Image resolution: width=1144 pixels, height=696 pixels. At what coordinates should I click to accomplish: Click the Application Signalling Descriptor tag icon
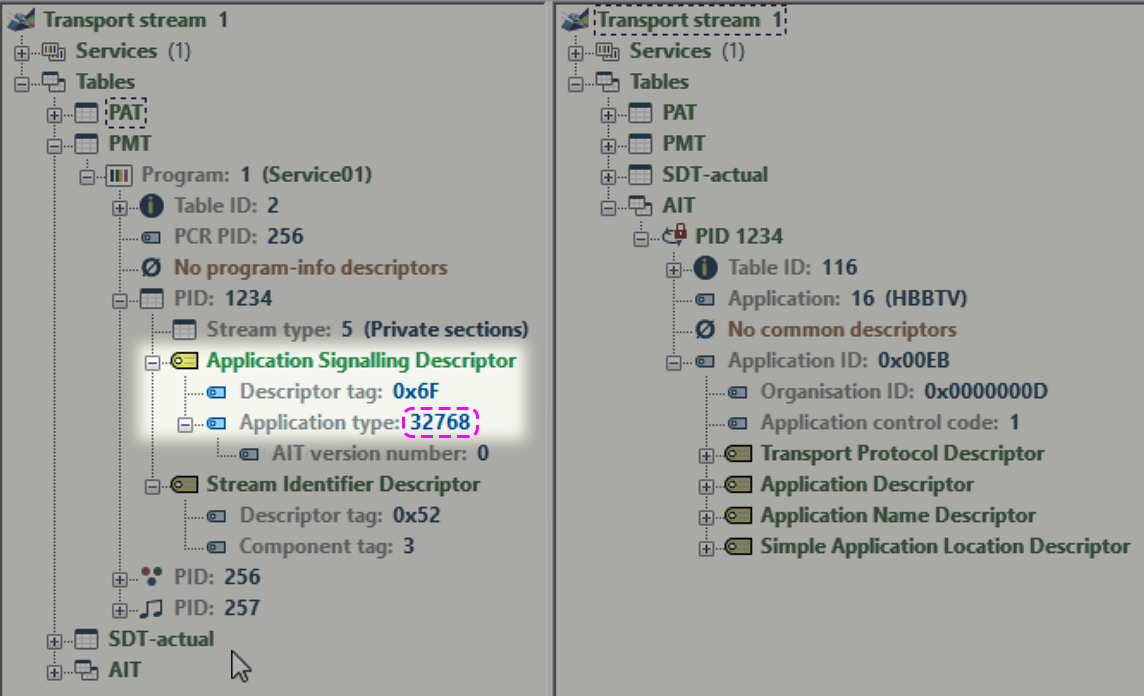click(184, 360)
